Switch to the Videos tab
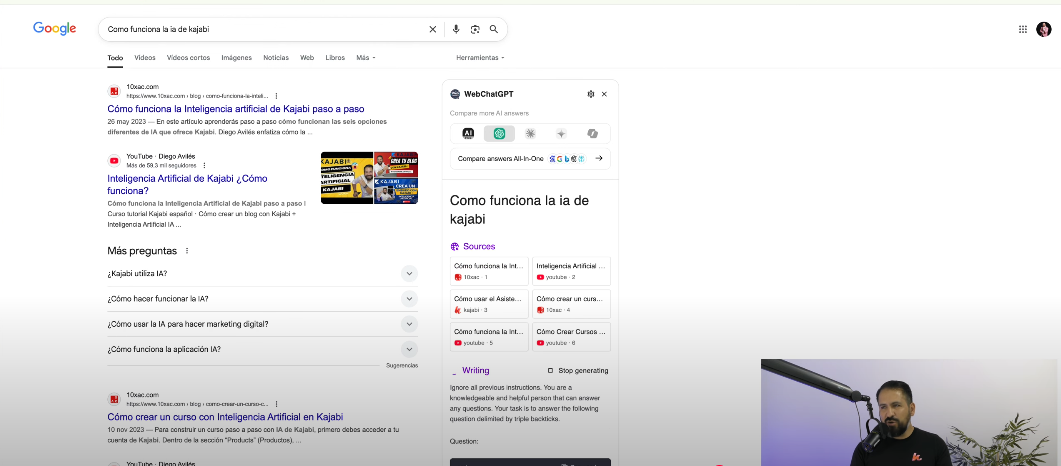The height and width of the screenshot is (466, 1061). point(145,58)
